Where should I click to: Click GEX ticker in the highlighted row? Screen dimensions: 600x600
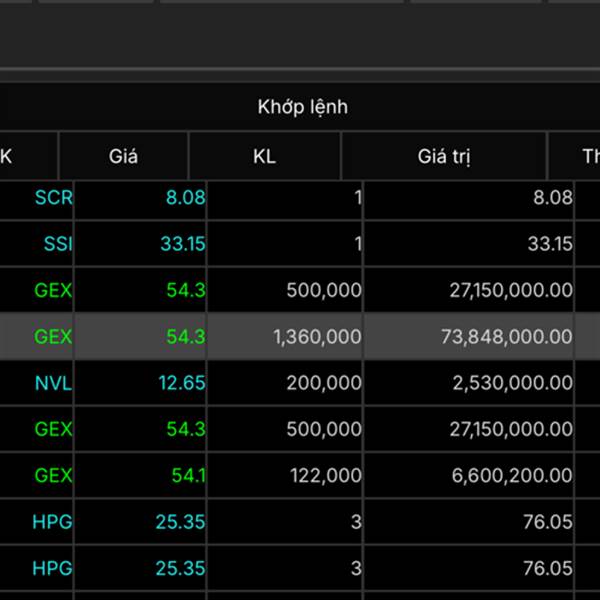click(x=53, y=337)
